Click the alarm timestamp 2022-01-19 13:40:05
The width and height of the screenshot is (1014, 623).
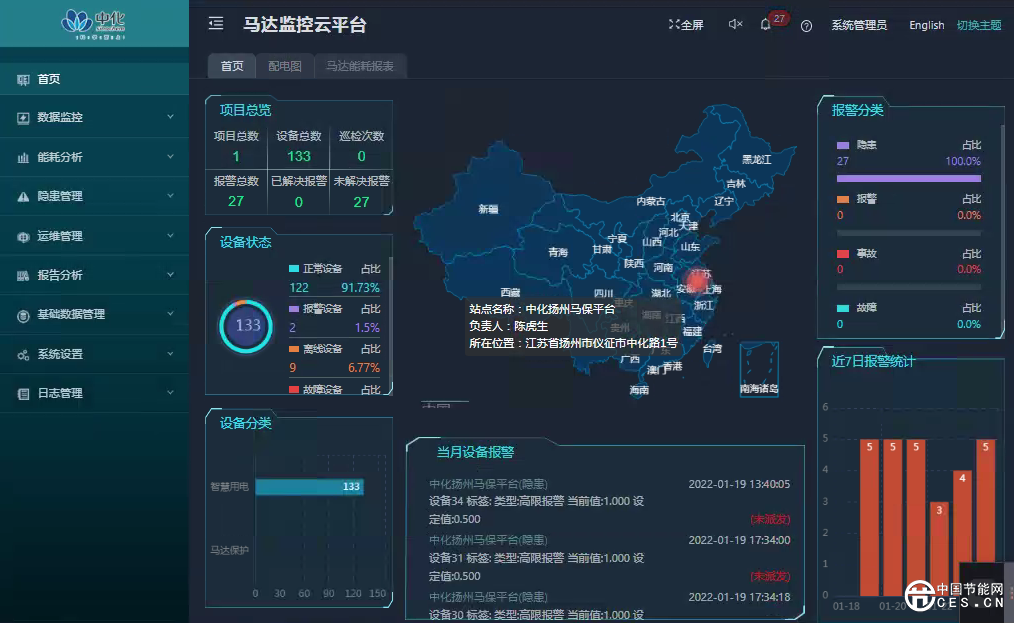pos(739,484)
